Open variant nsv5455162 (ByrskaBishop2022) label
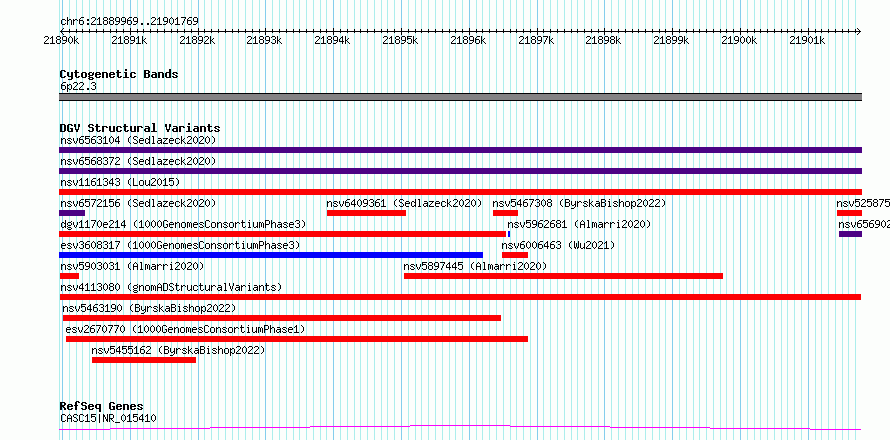The width and height of the screenshot is (890, 440). pyautogui.click(x=178, y=350)
